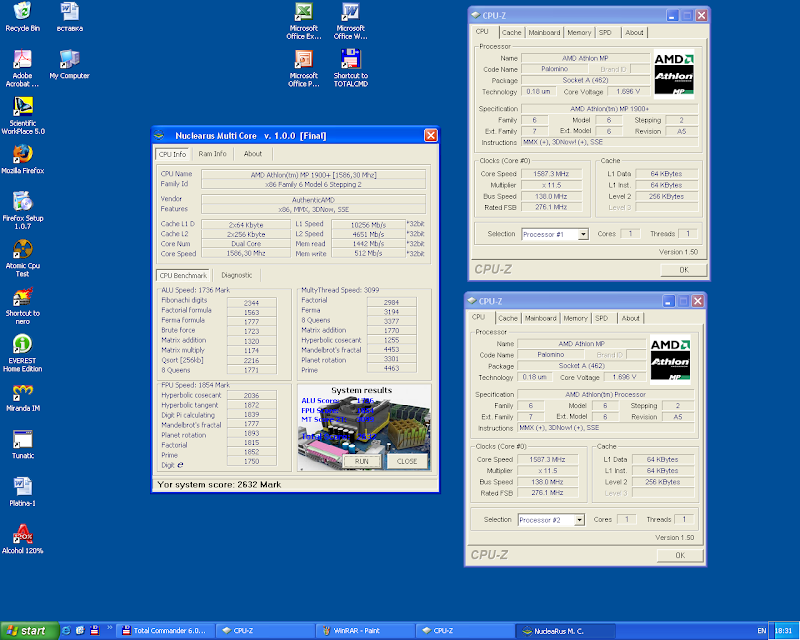This screenshot has width=800, height=640.
Task: Launch Tunatic desktop icon
Action: tap(22, 445)
